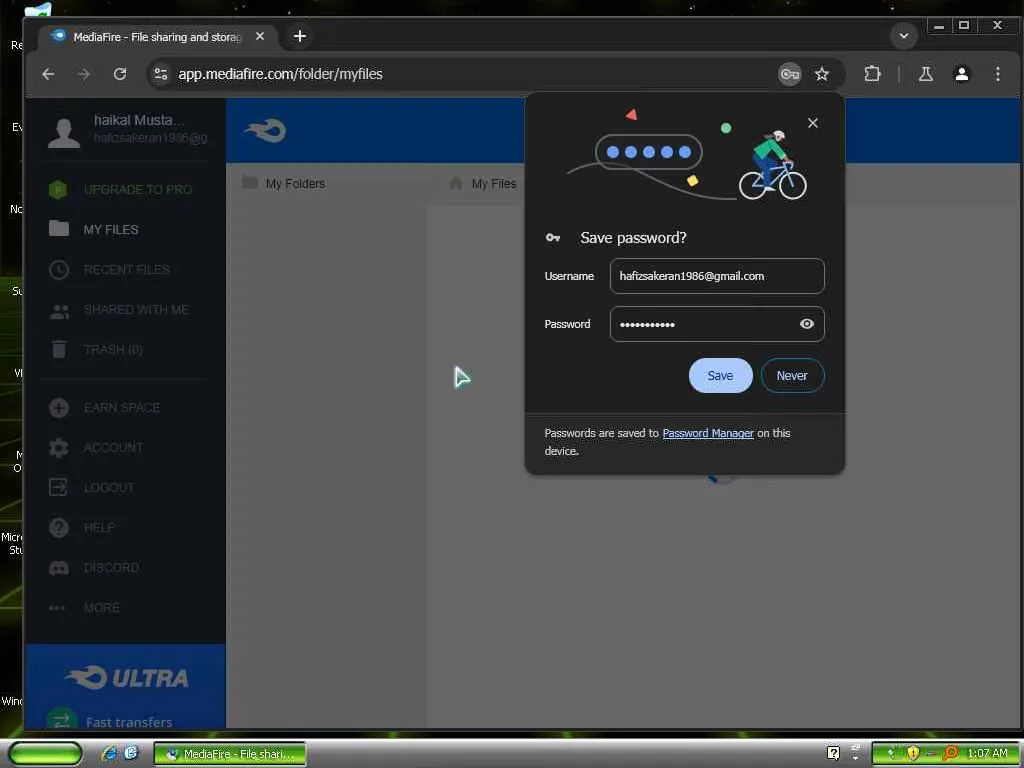Click the Start button on taskbar
The image size is (1024, 768).
45,754
